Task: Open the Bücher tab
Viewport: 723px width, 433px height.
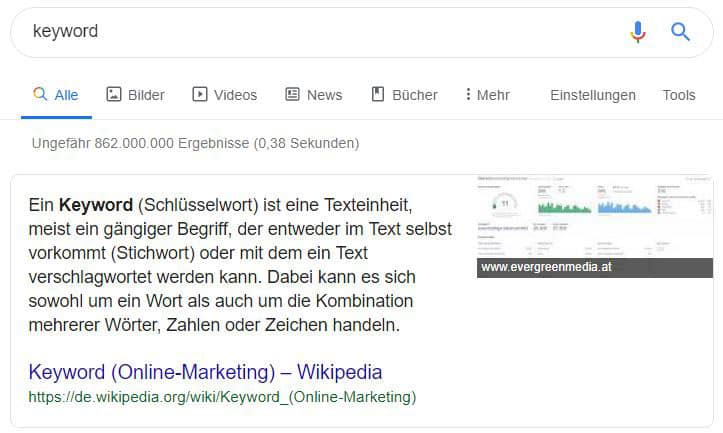Action: click(404, 95)
